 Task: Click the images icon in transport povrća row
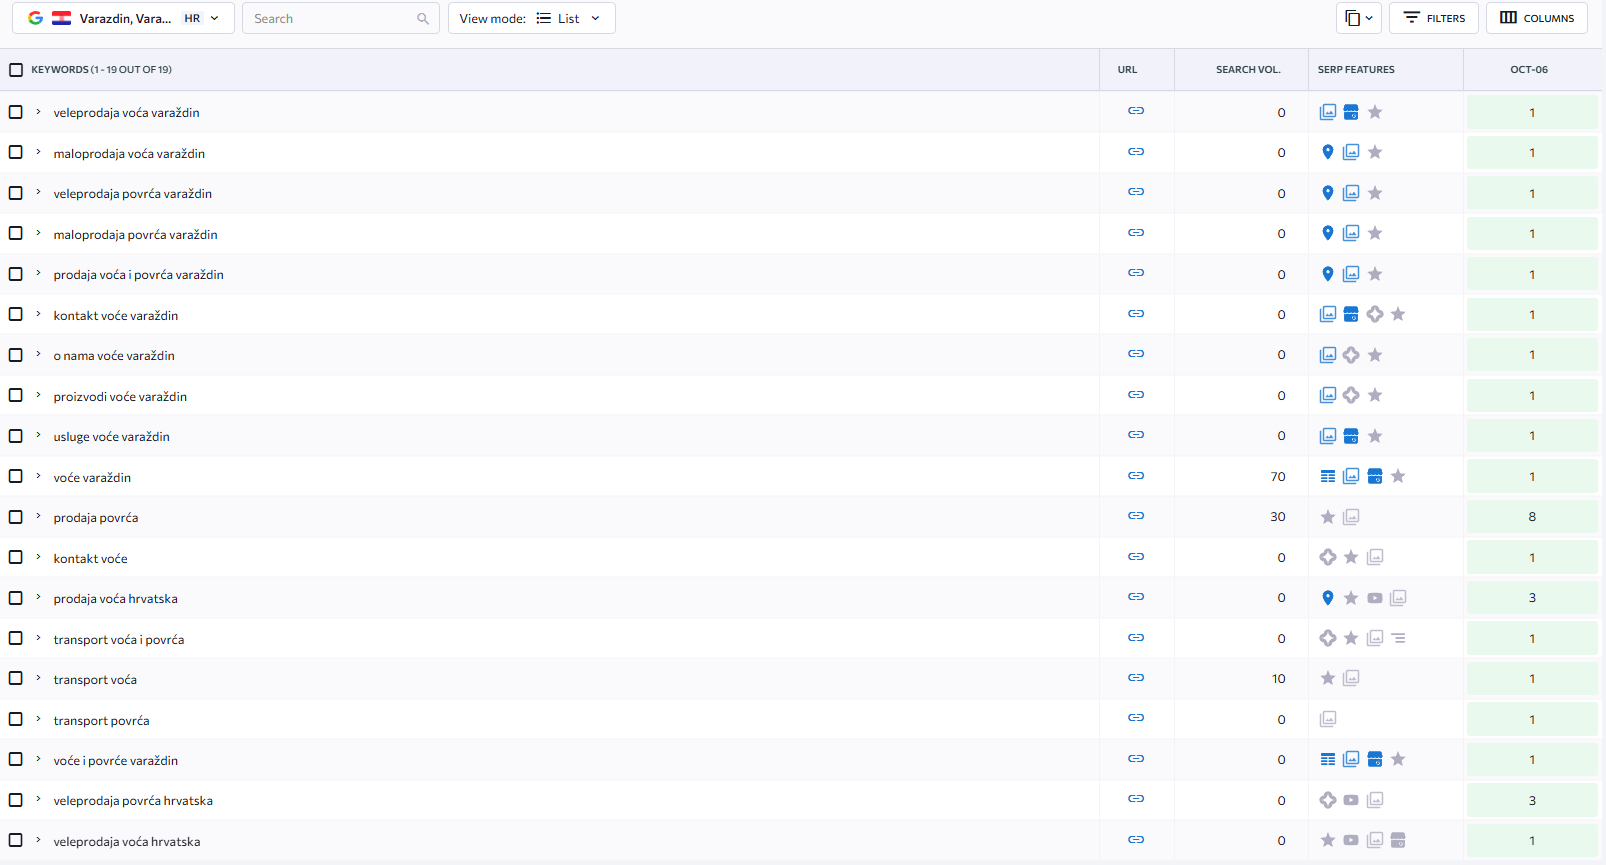1327,719
